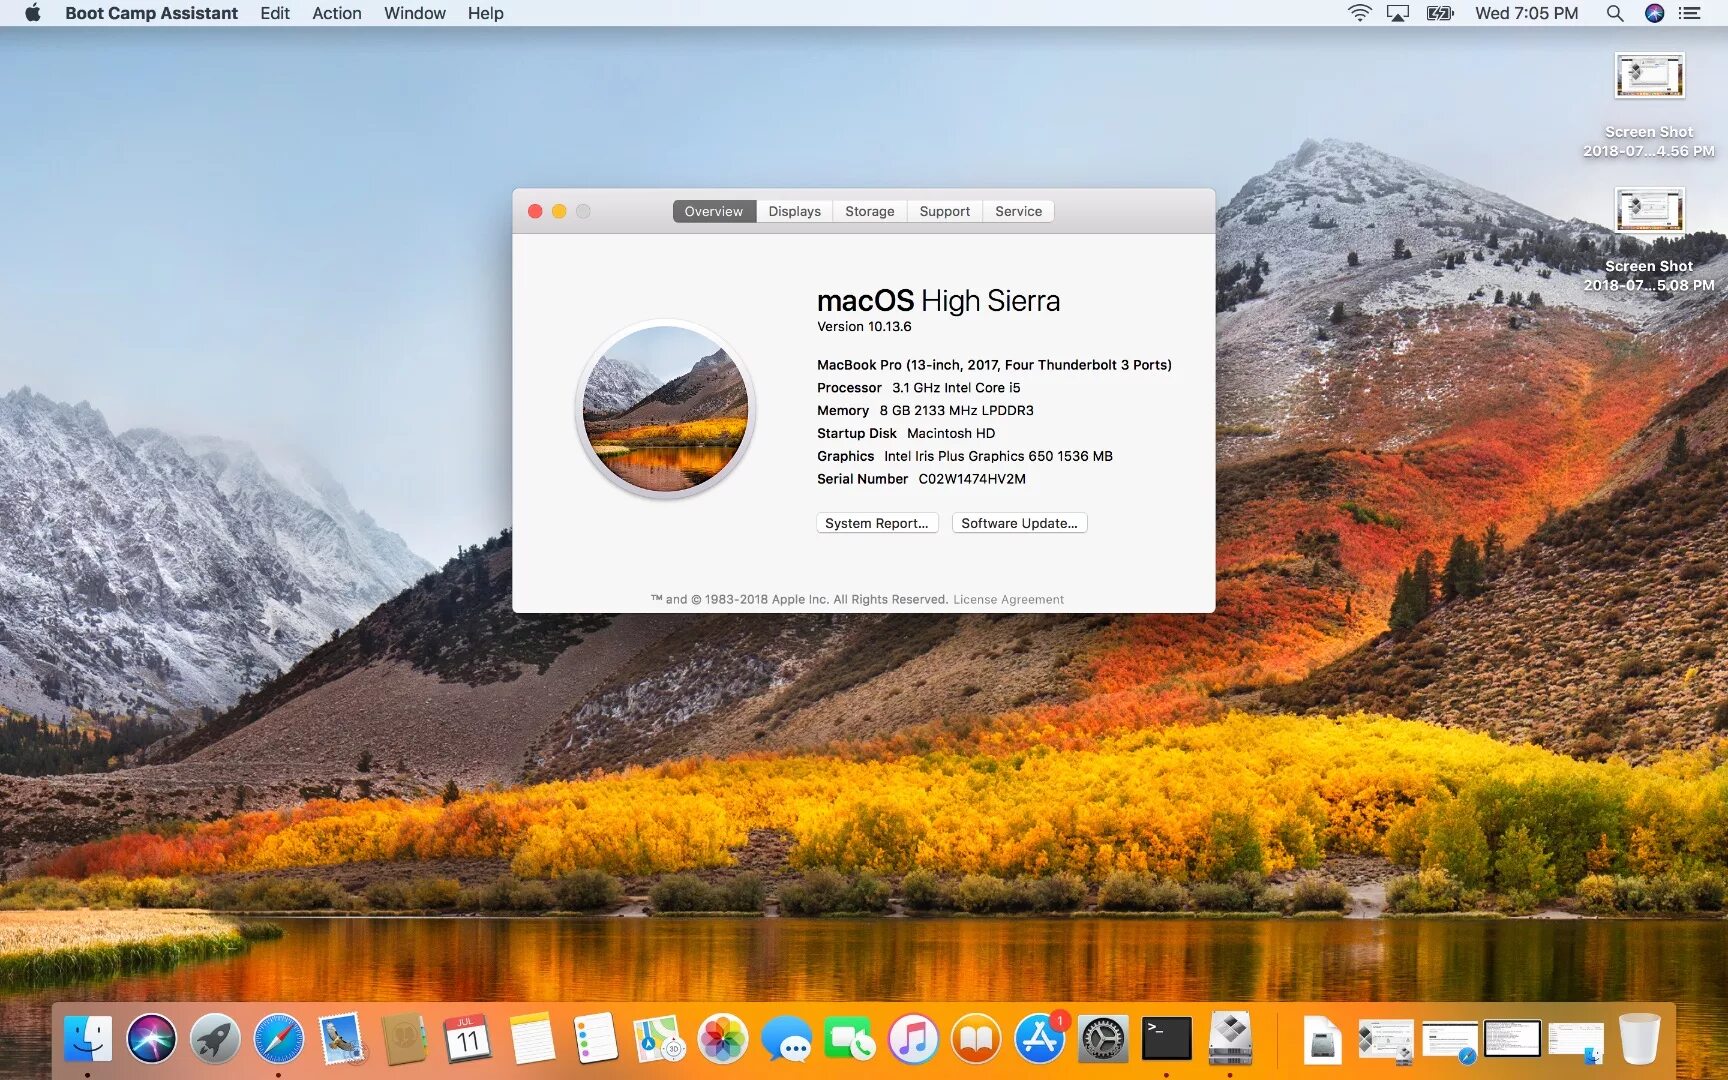This screenshot has height=1080, width=1728.
Task: Open the Action menu
Action: [x=337, y=13]
